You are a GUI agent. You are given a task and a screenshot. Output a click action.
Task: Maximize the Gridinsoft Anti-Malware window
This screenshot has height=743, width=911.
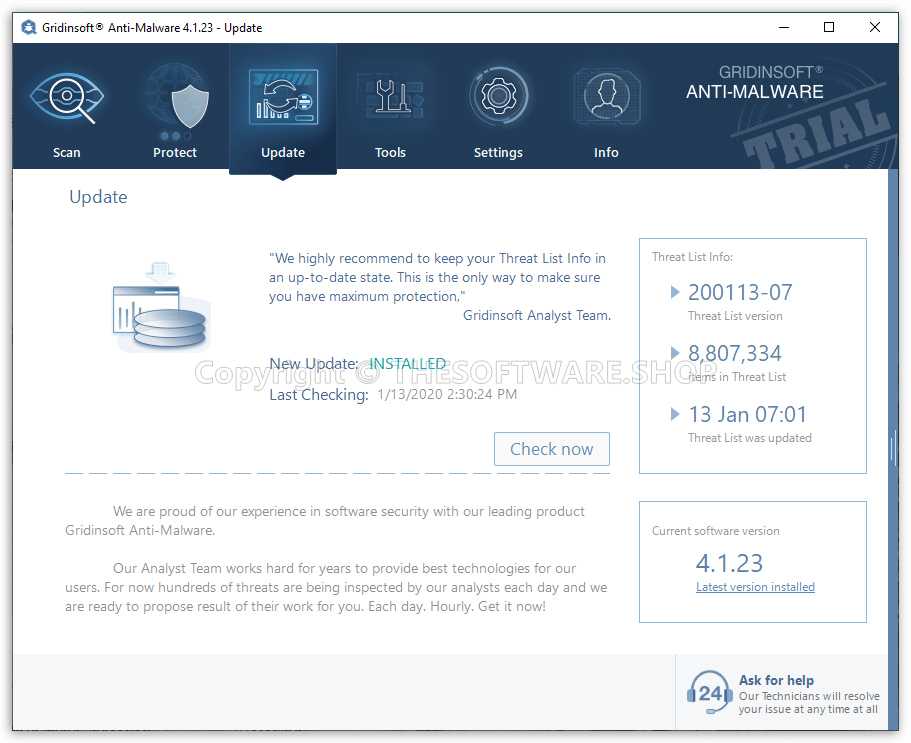click(x=829, y=28)
